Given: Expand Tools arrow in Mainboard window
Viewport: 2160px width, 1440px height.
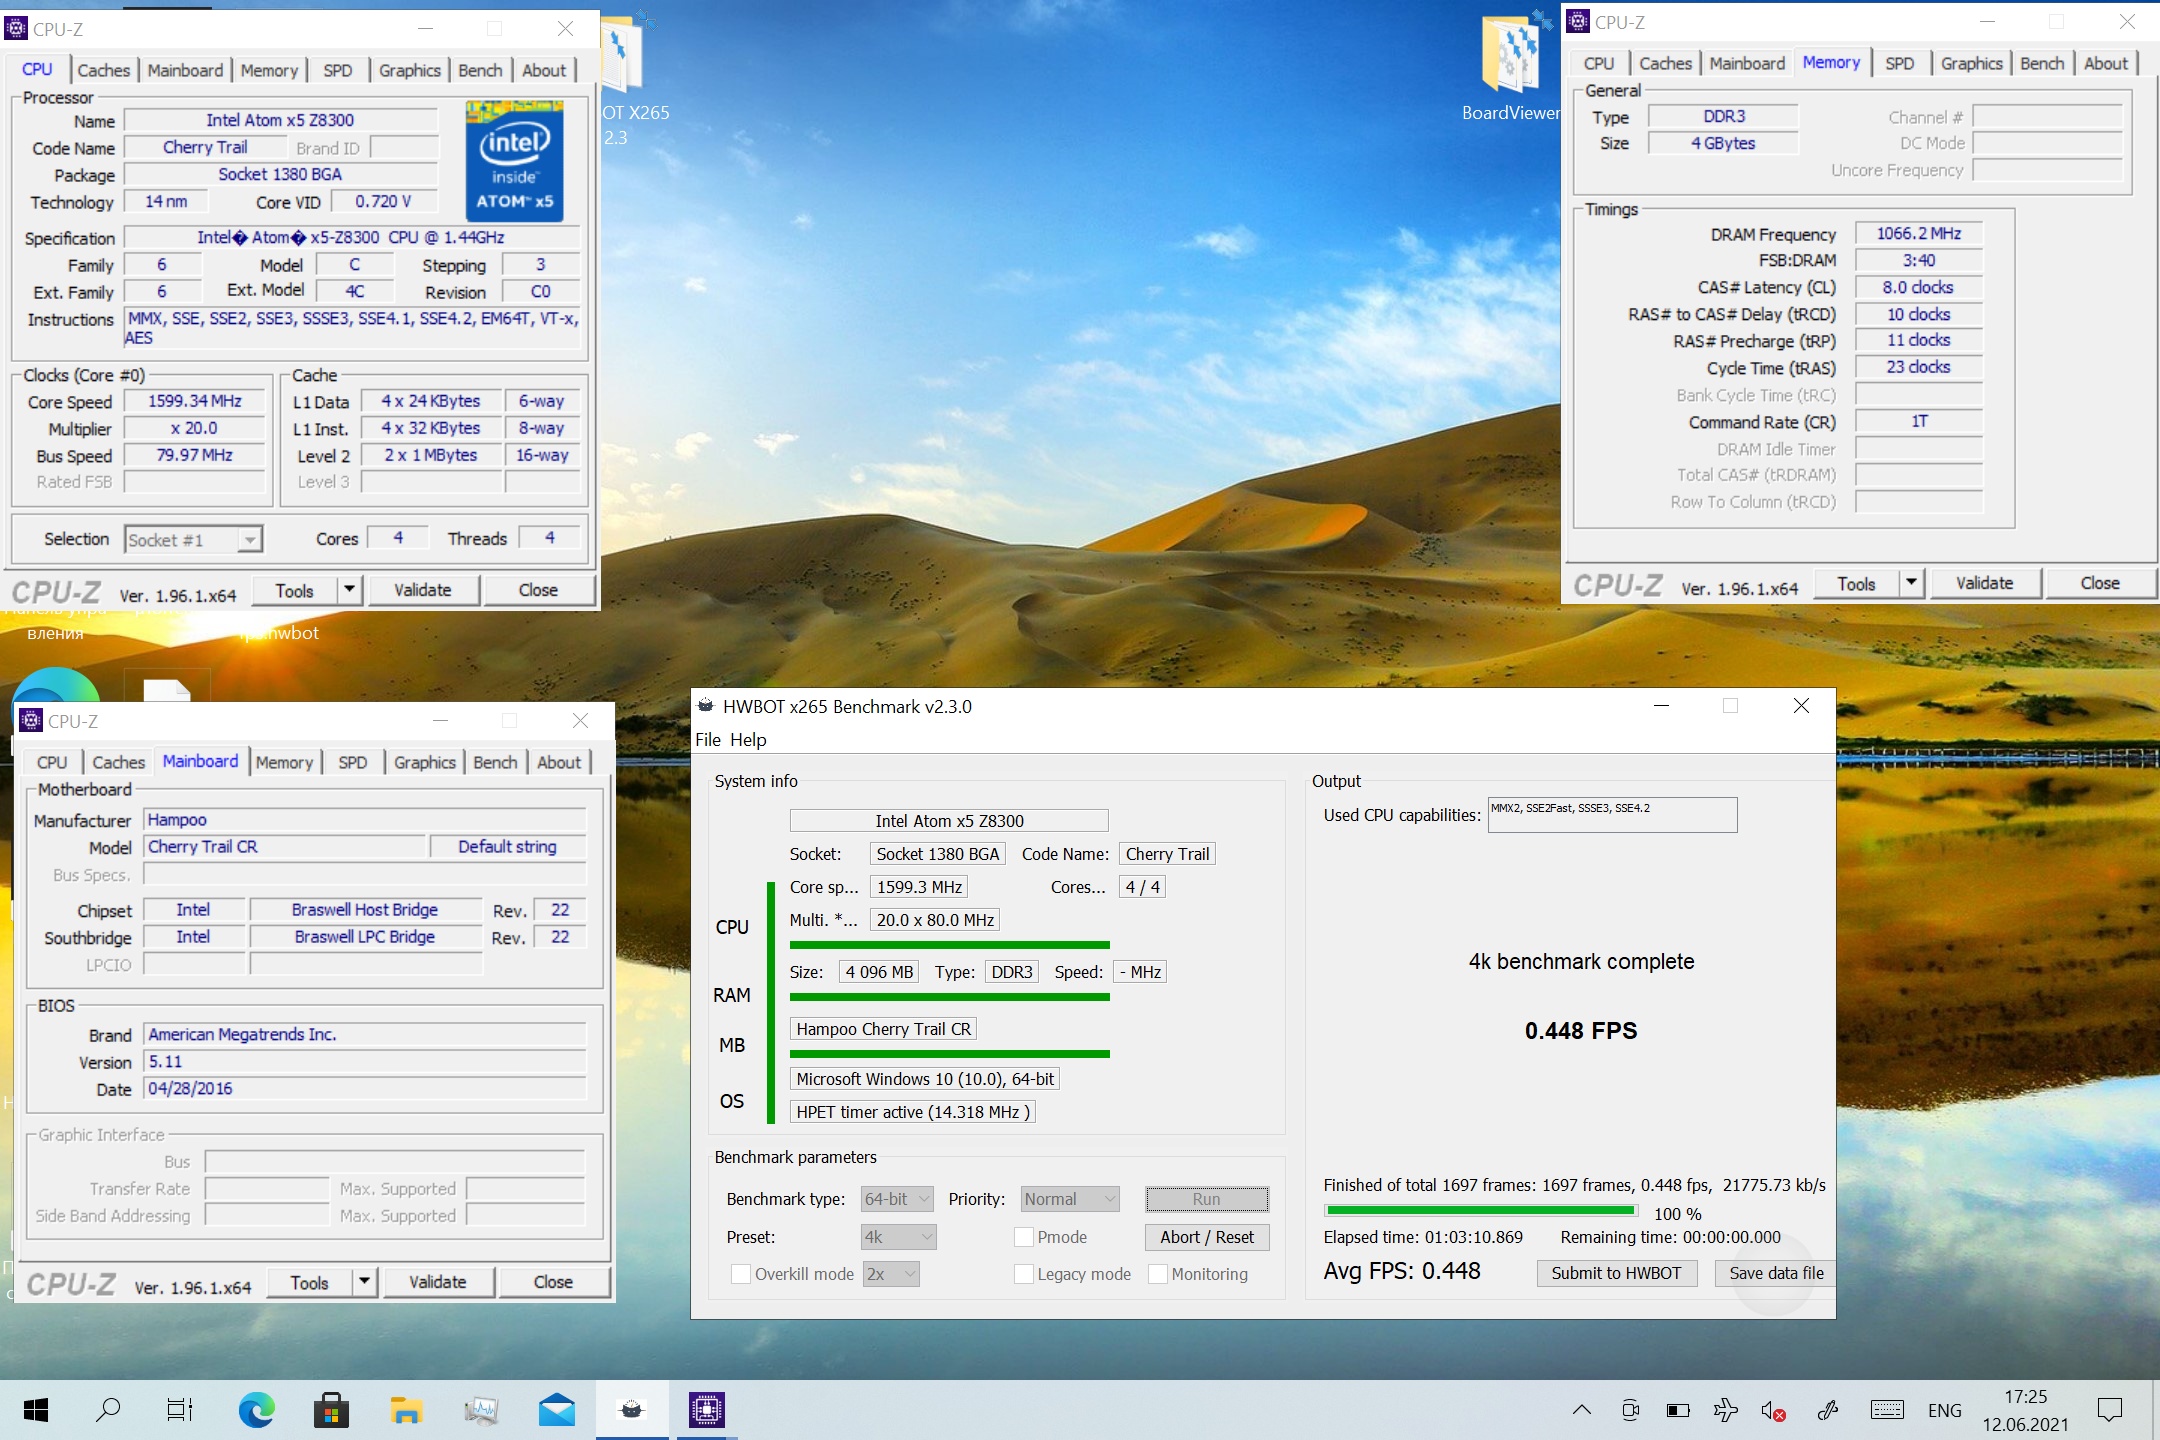Looking at the screenshot, I should pos(364,1282).
